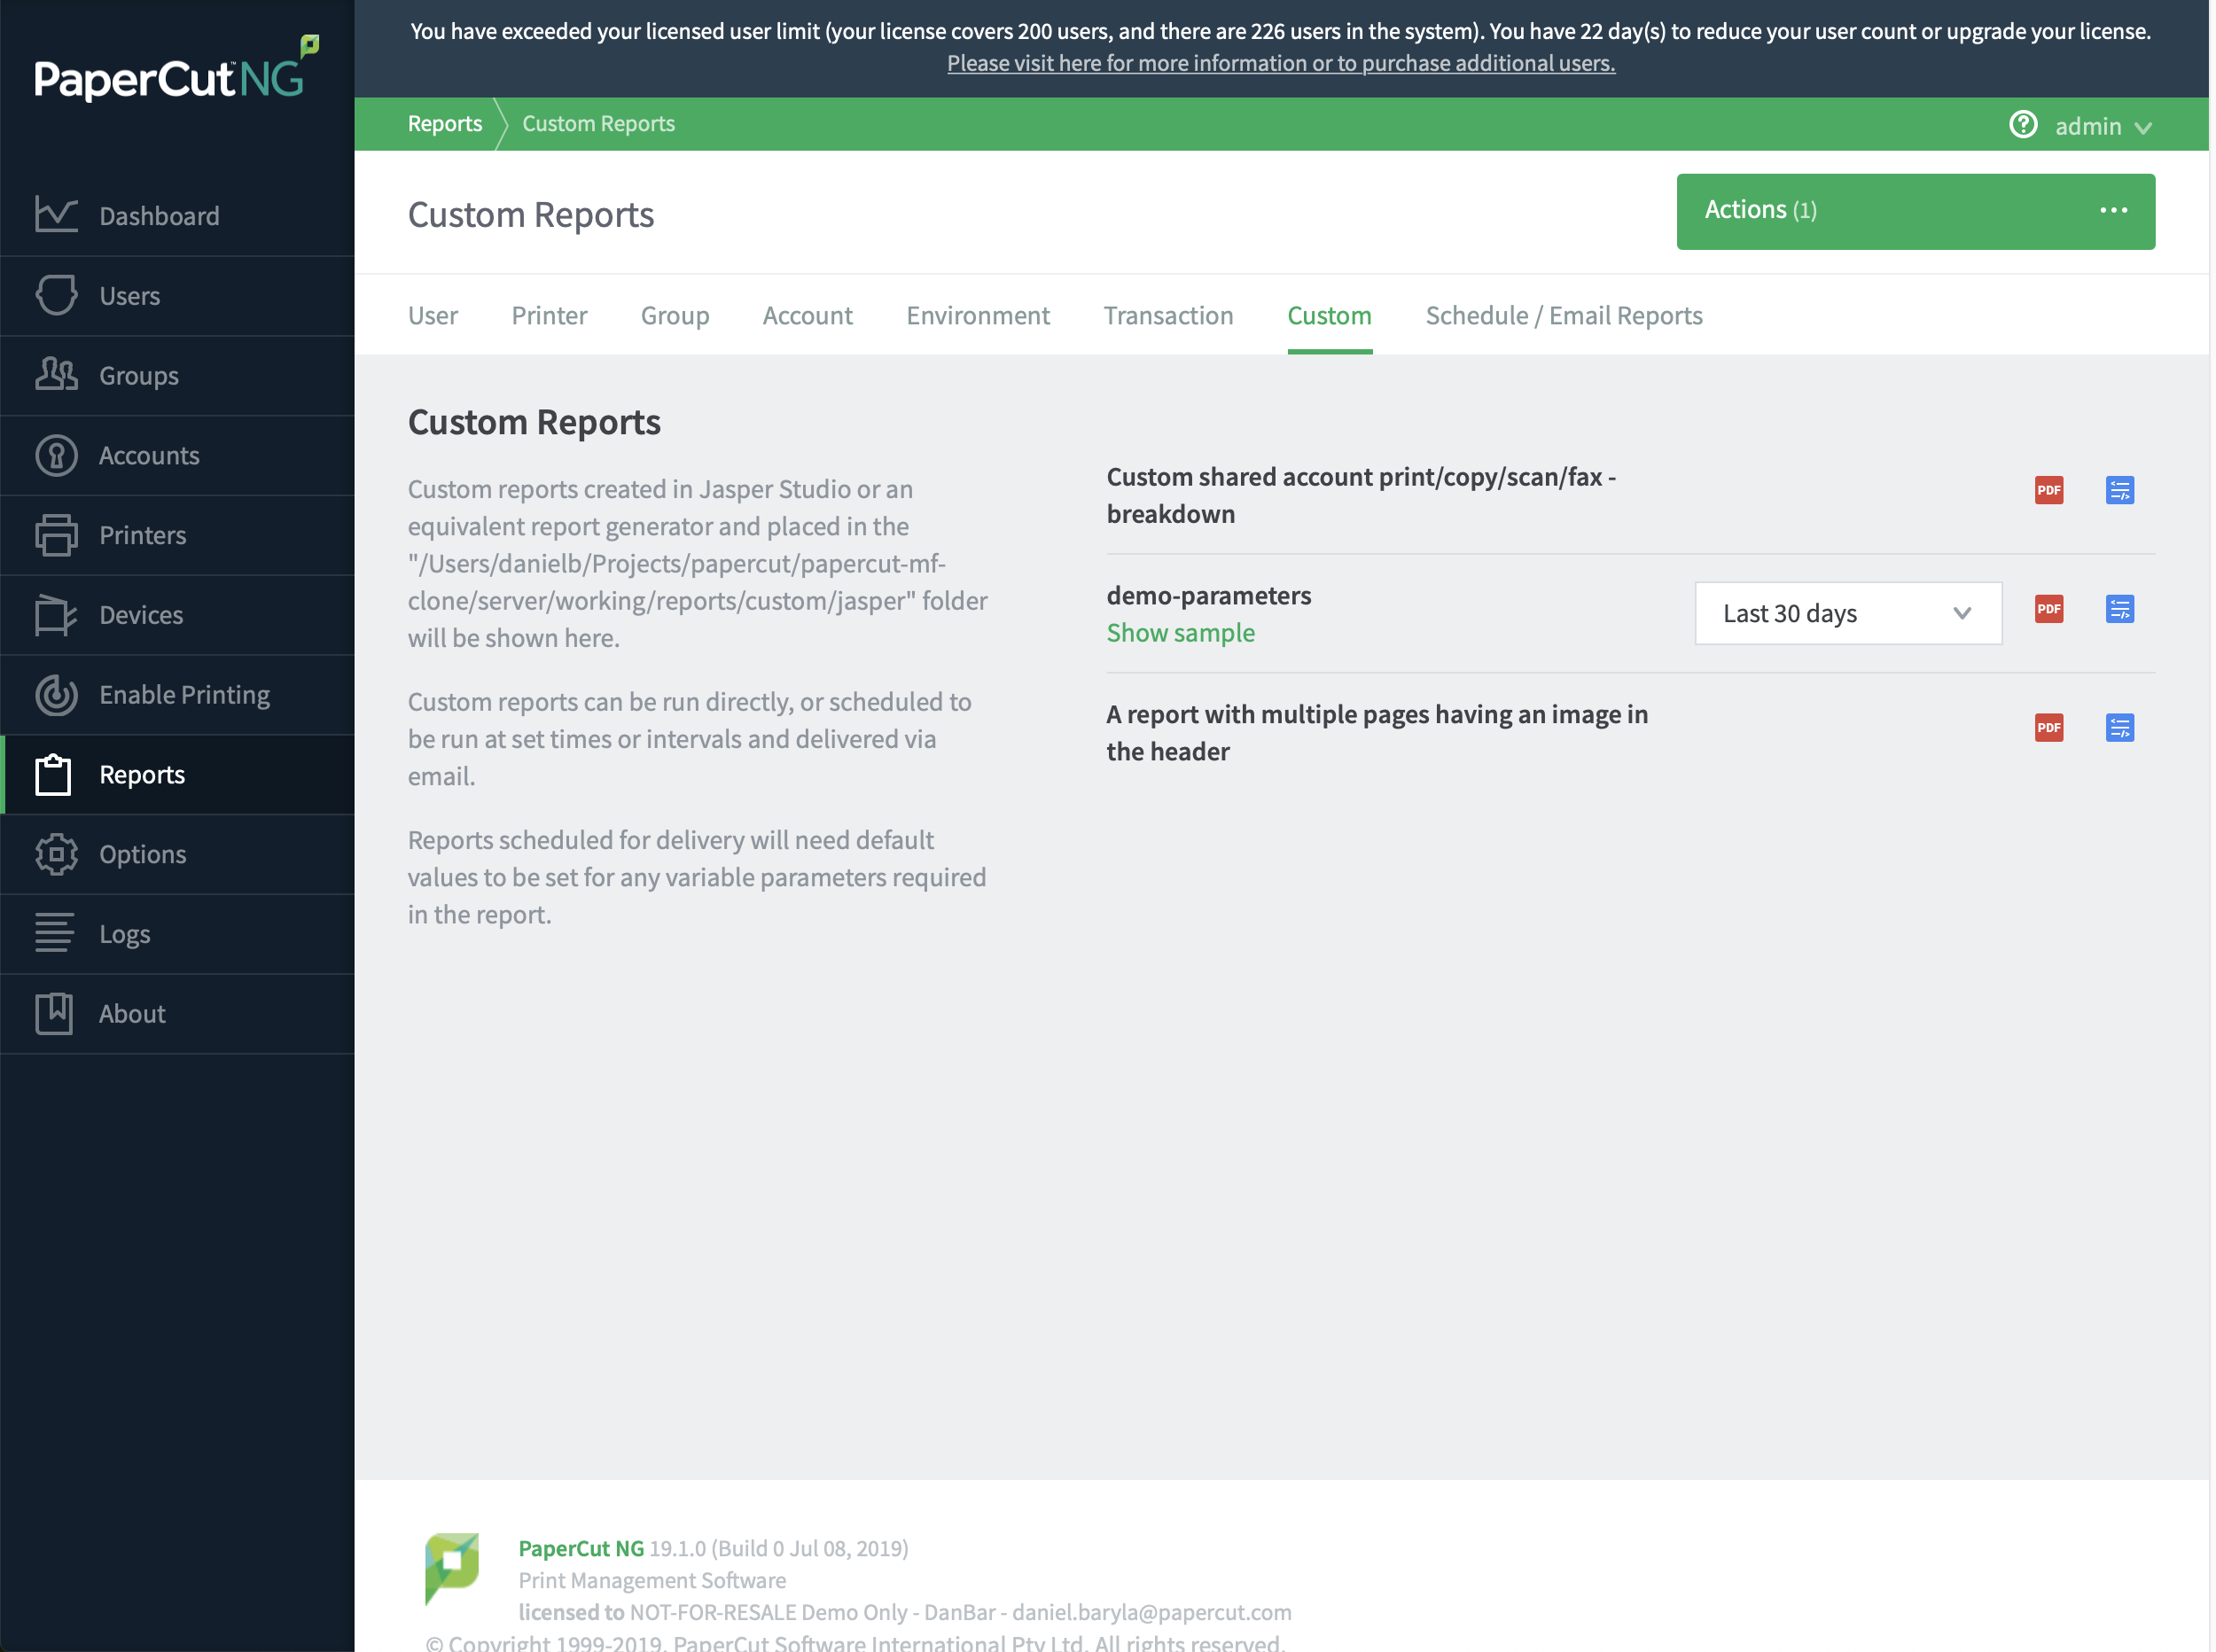Open Devices section in sidebar
This screenshot has height=1652, width=2216.
pos(177,615)
